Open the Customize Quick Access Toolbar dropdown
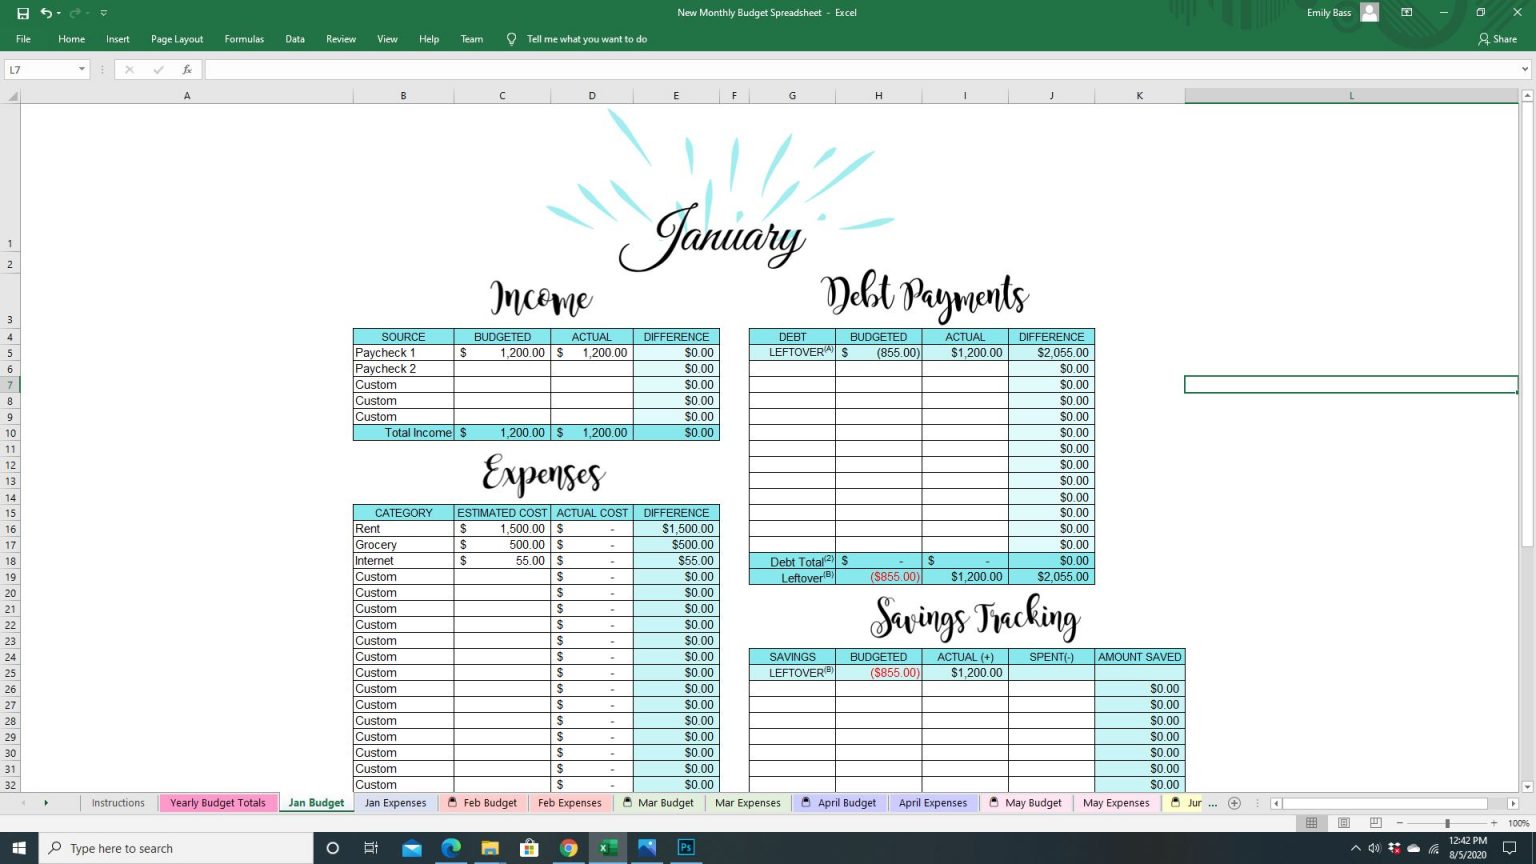This screenshot has width=1536, height=864. point(103,12)
